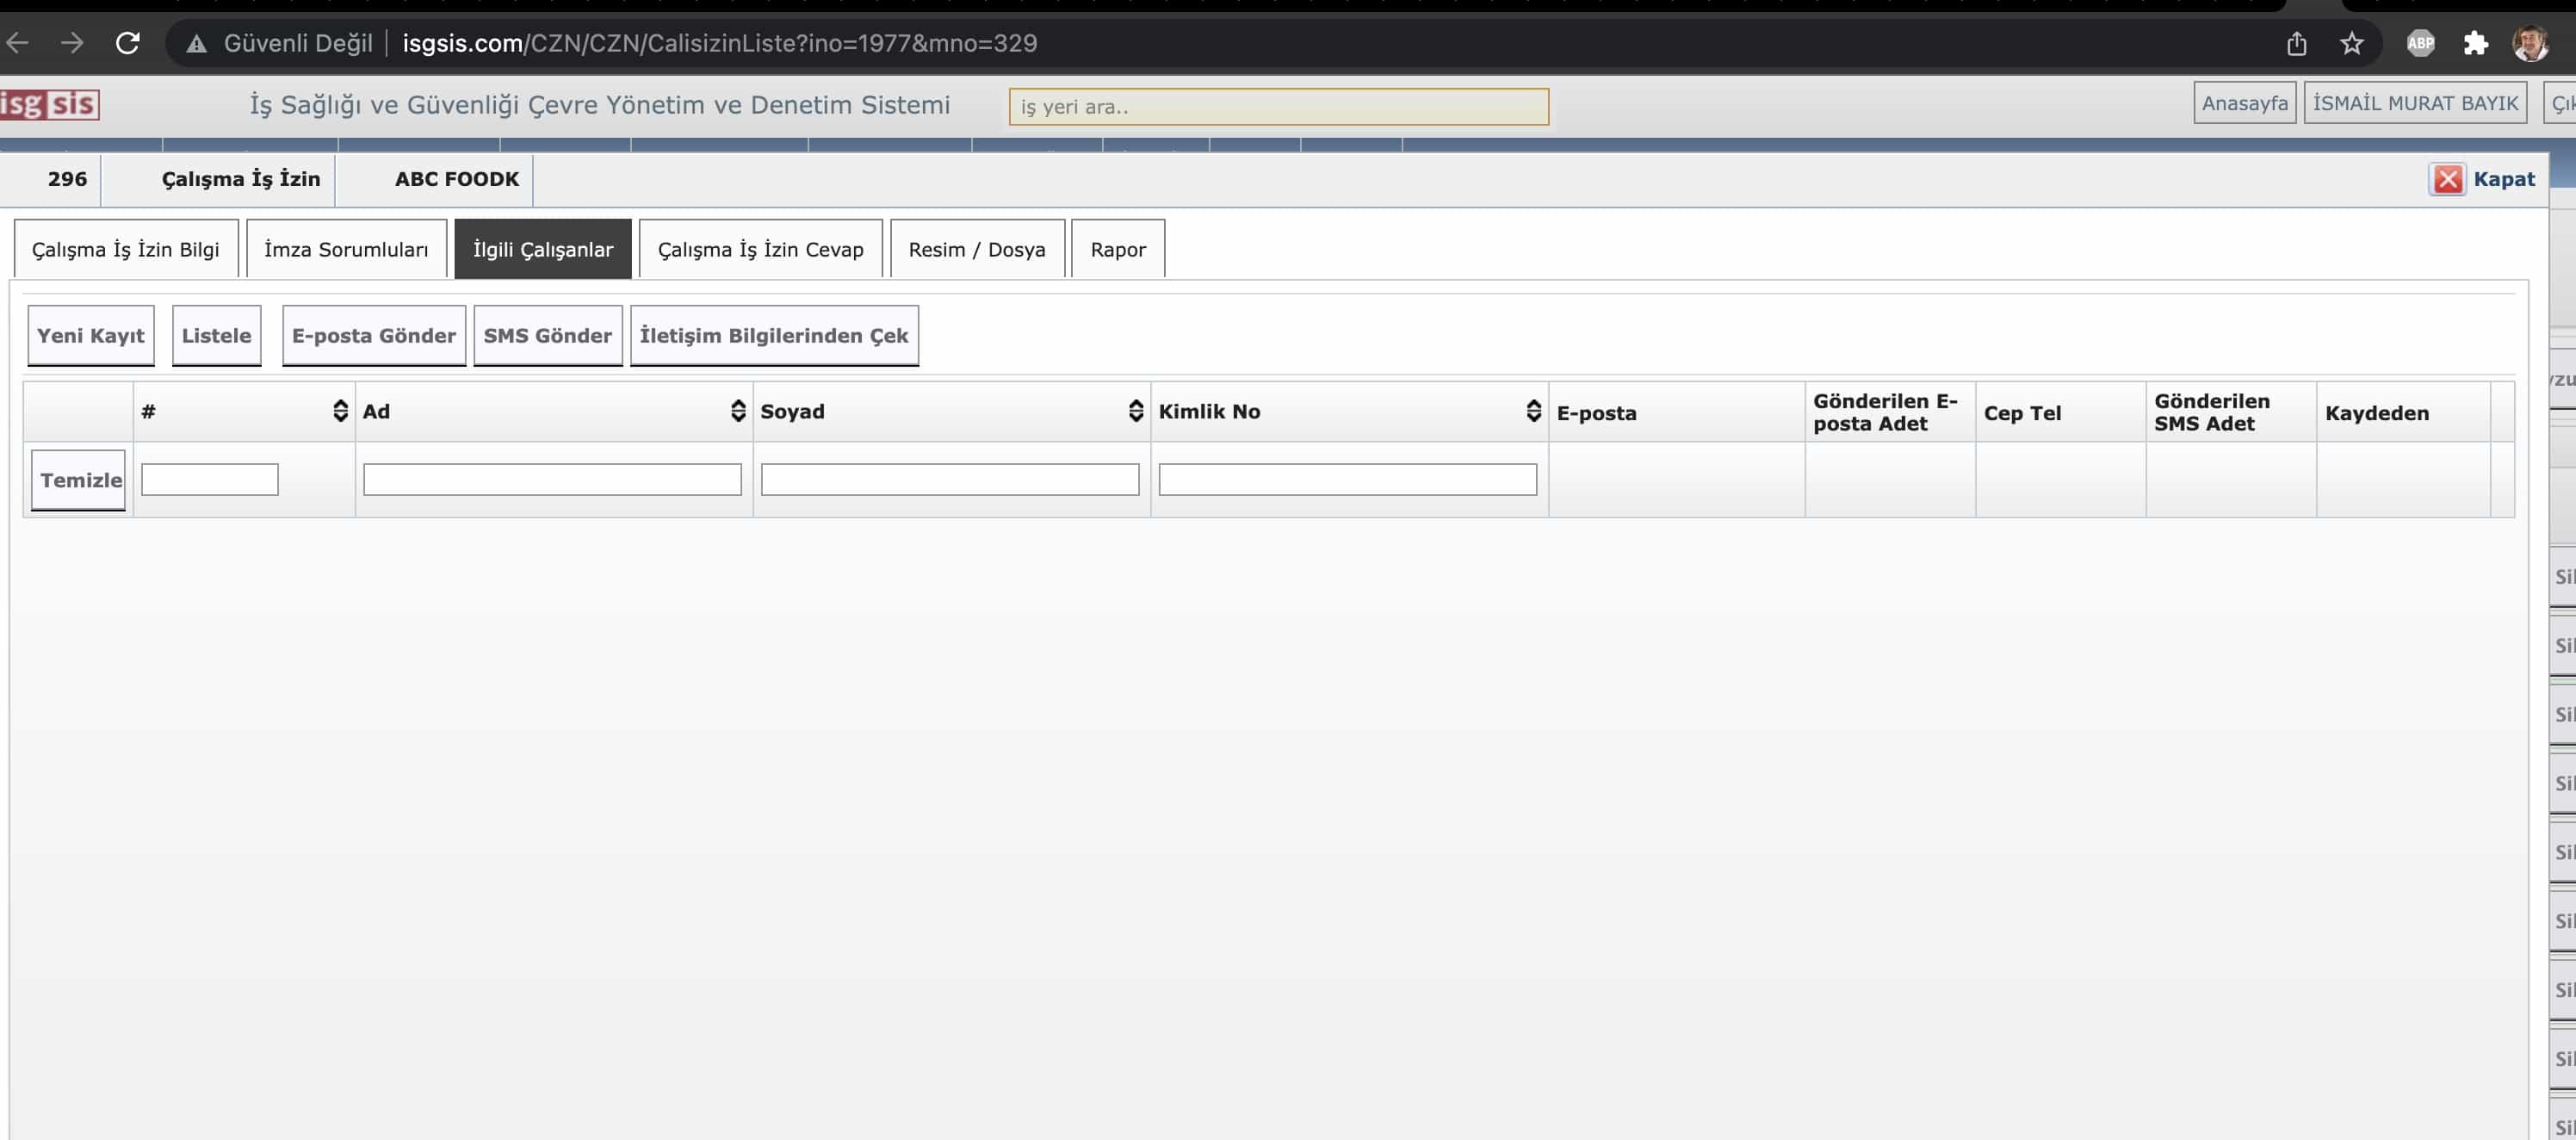Open the extensions puzzle icon

click(2475, 43)
